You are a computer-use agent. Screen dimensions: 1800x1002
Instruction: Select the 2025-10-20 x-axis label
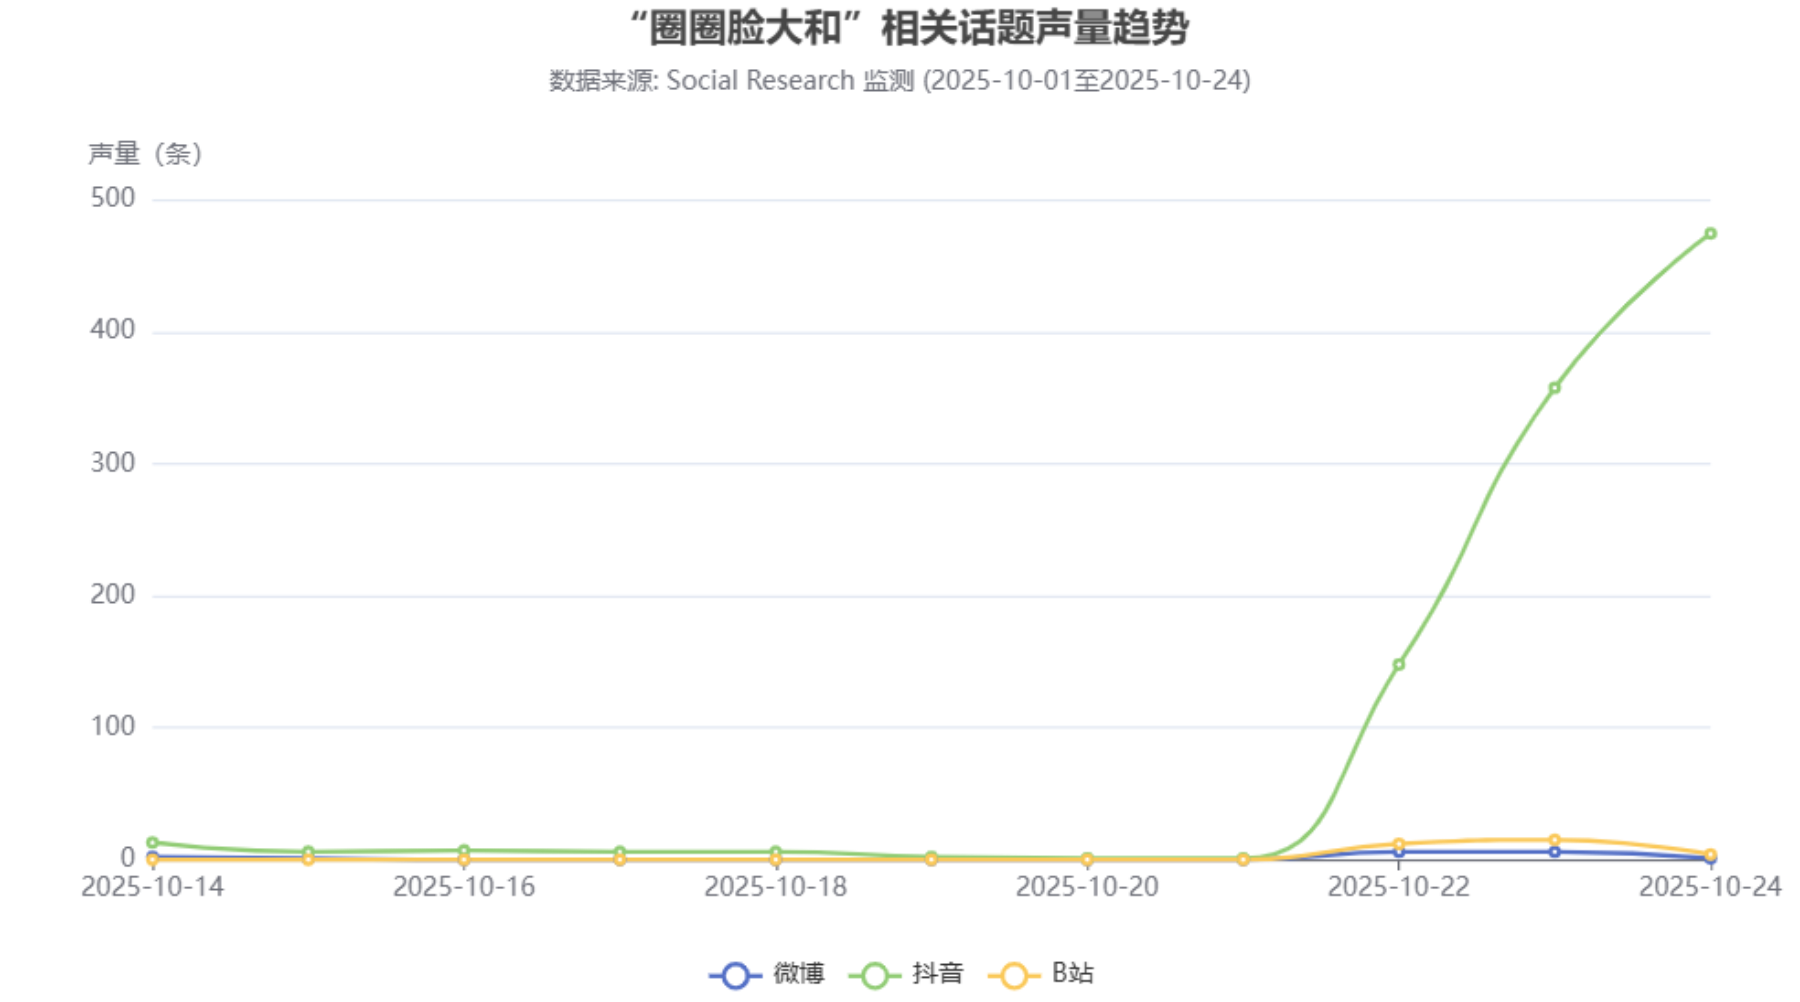[x=1087, y=887]
